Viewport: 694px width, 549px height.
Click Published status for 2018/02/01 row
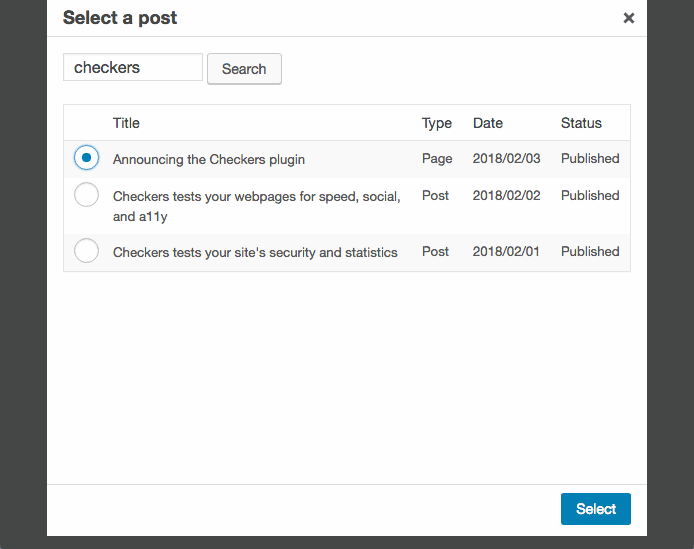[x=590, y=251]
